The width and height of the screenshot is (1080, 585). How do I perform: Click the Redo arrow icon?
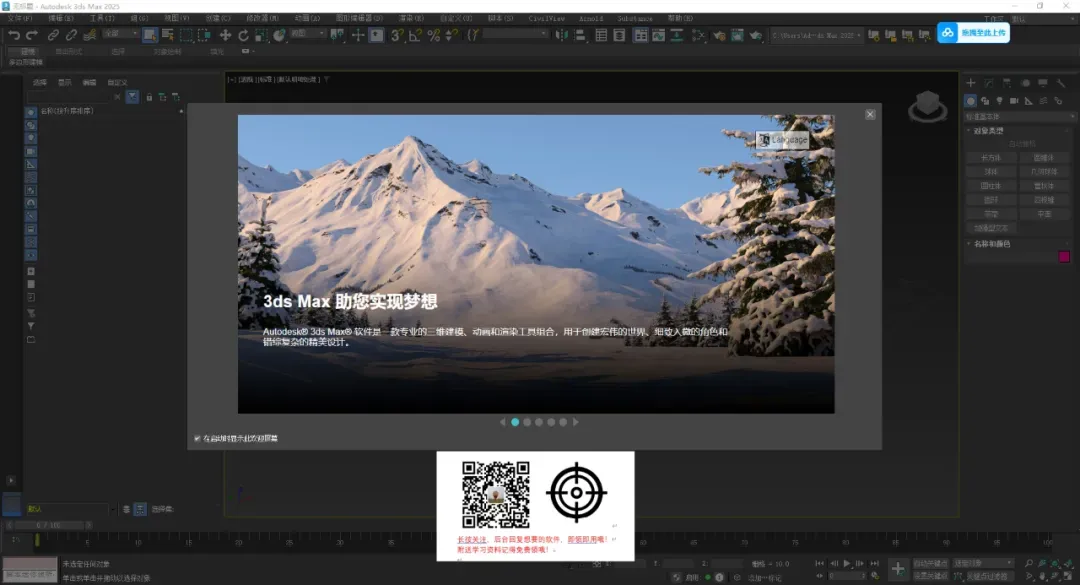tap(32, 35)
